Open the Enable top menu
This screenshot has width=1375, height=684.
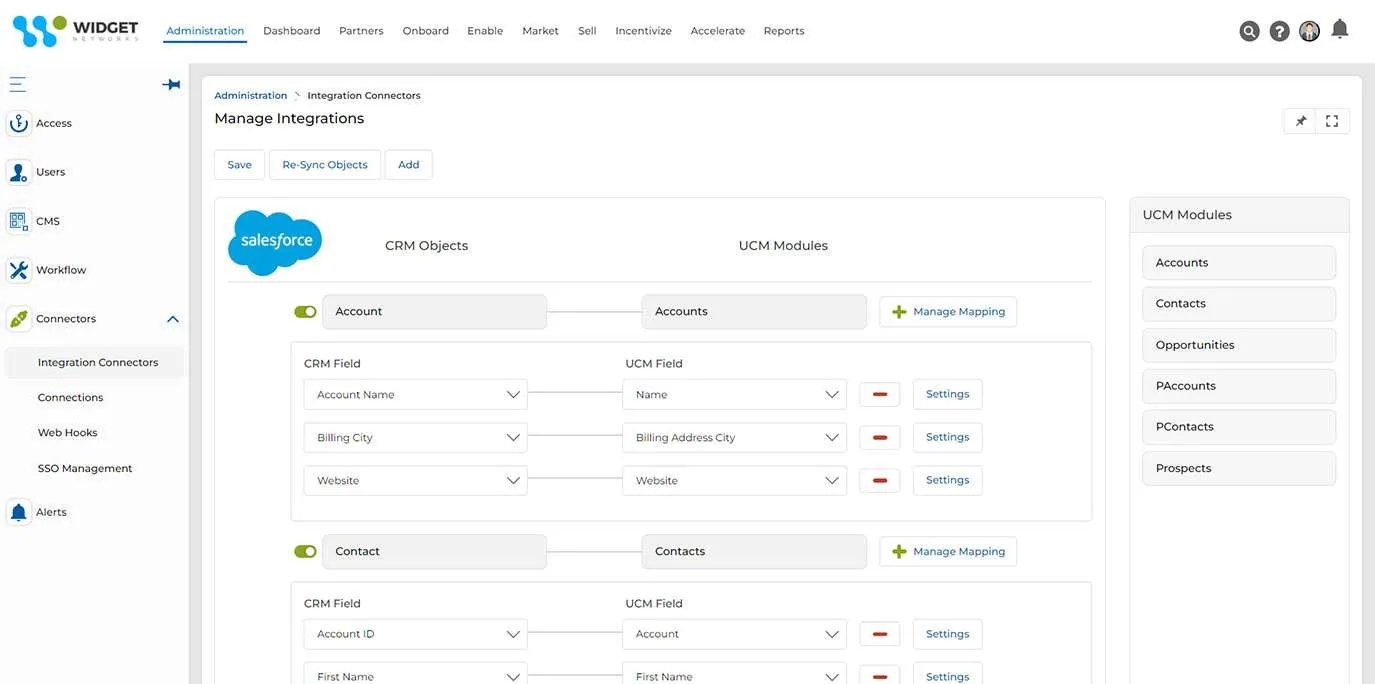click(485, 31)
